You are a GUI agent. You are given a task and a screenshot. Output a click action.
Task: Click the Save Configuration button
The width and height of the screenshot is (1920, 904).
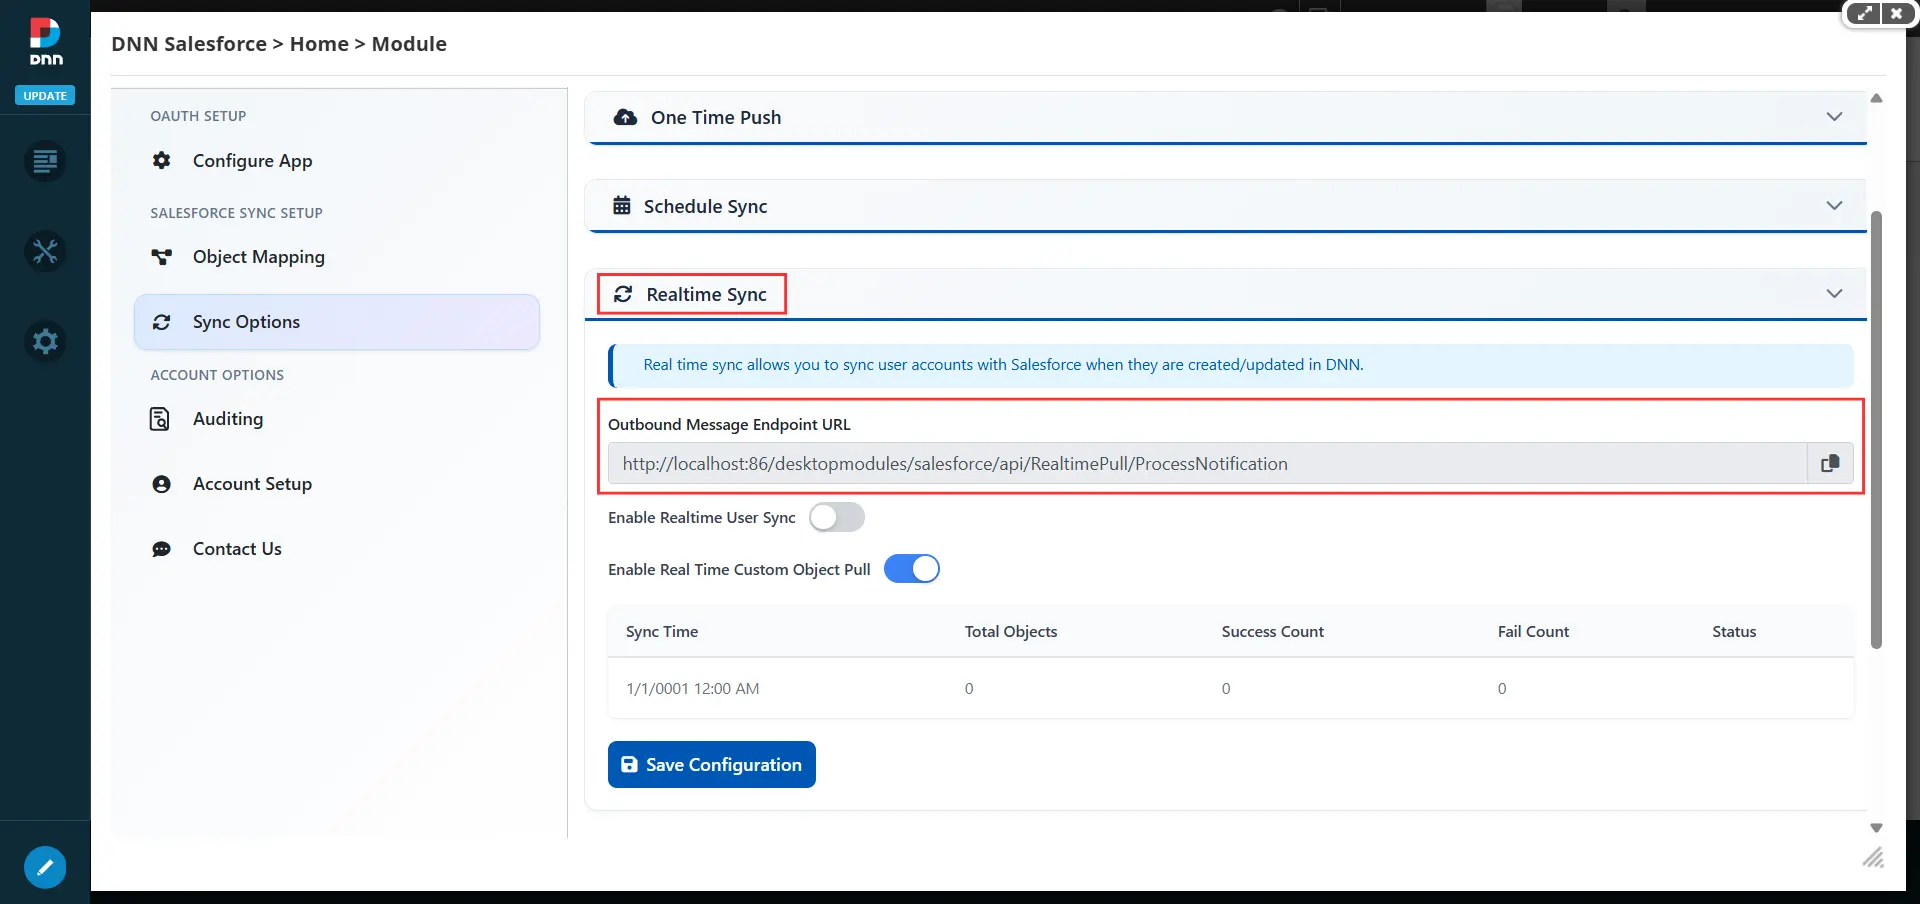712,764
